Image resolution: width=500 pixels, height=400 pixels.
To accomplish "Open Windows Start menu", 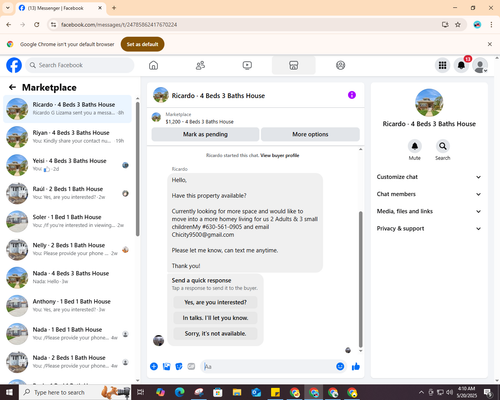I will click(x=9, y=392).
